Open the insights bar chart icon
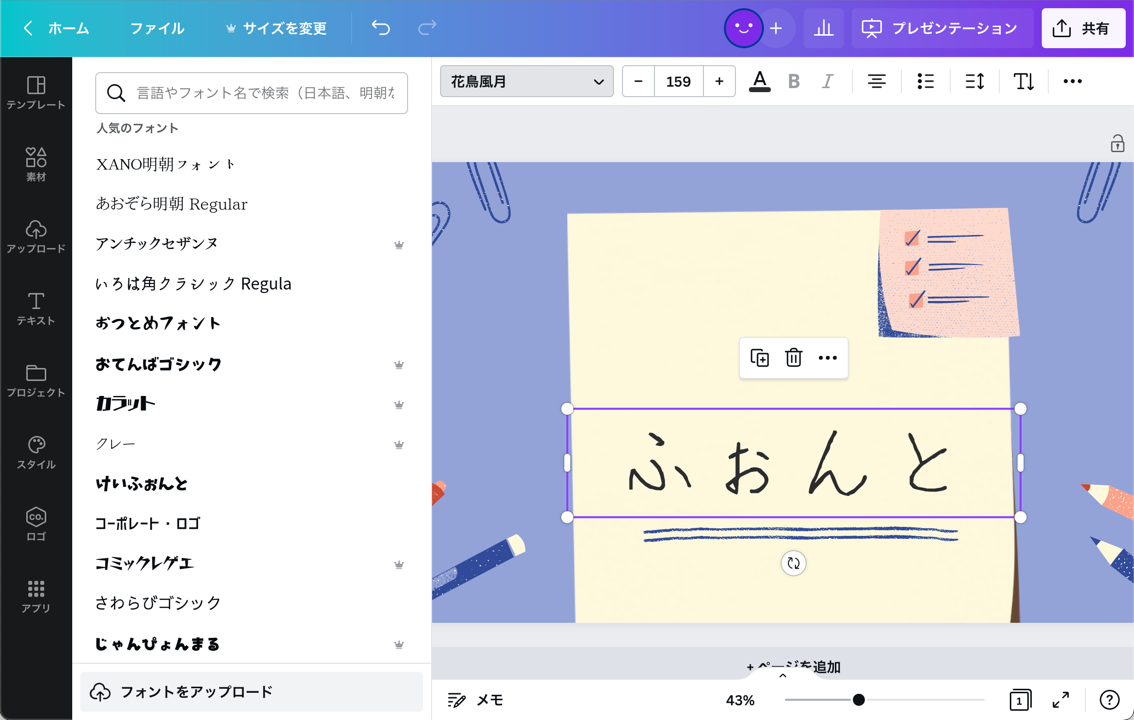This screenshot has height=720, width=1134. click(x=824, y=28)
